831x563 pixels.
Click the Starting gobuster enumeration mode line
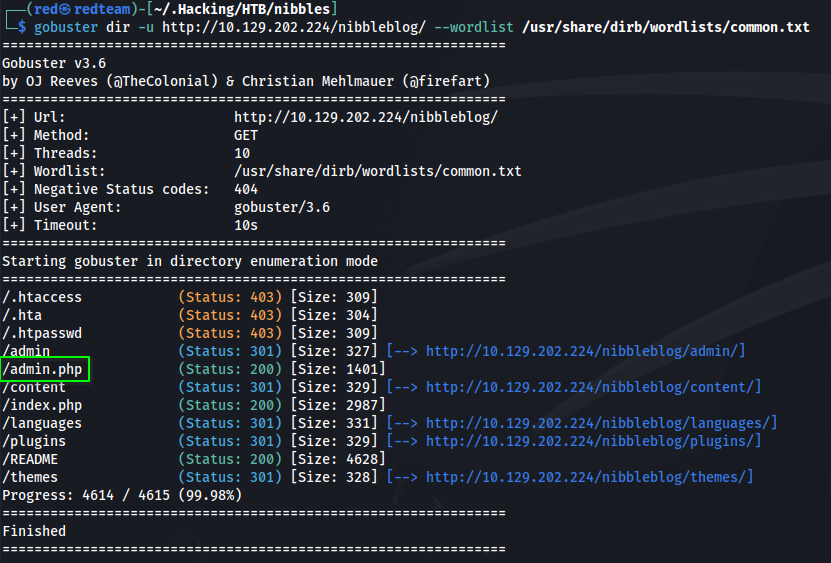click(x=190, y=261)
